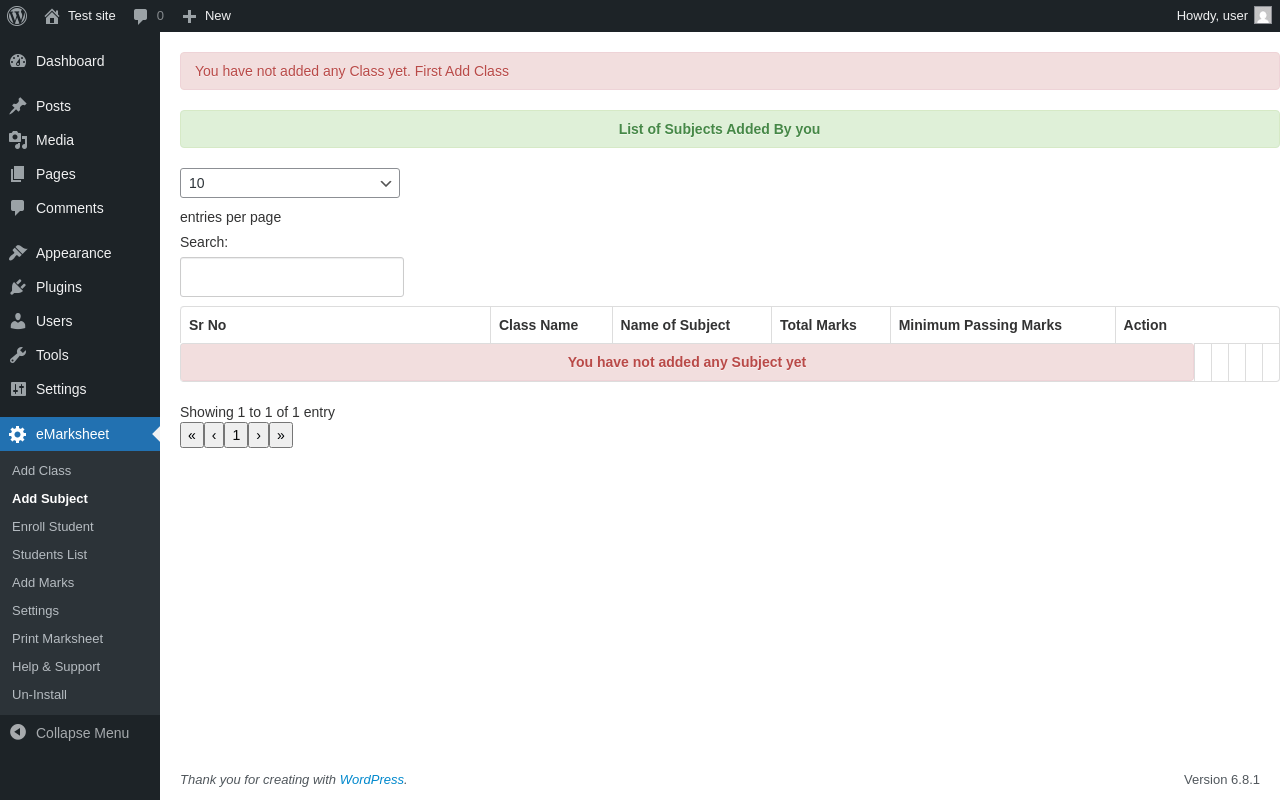Go to next page with › button
This screenshot has height=800, width=1280.
[258, 435]
